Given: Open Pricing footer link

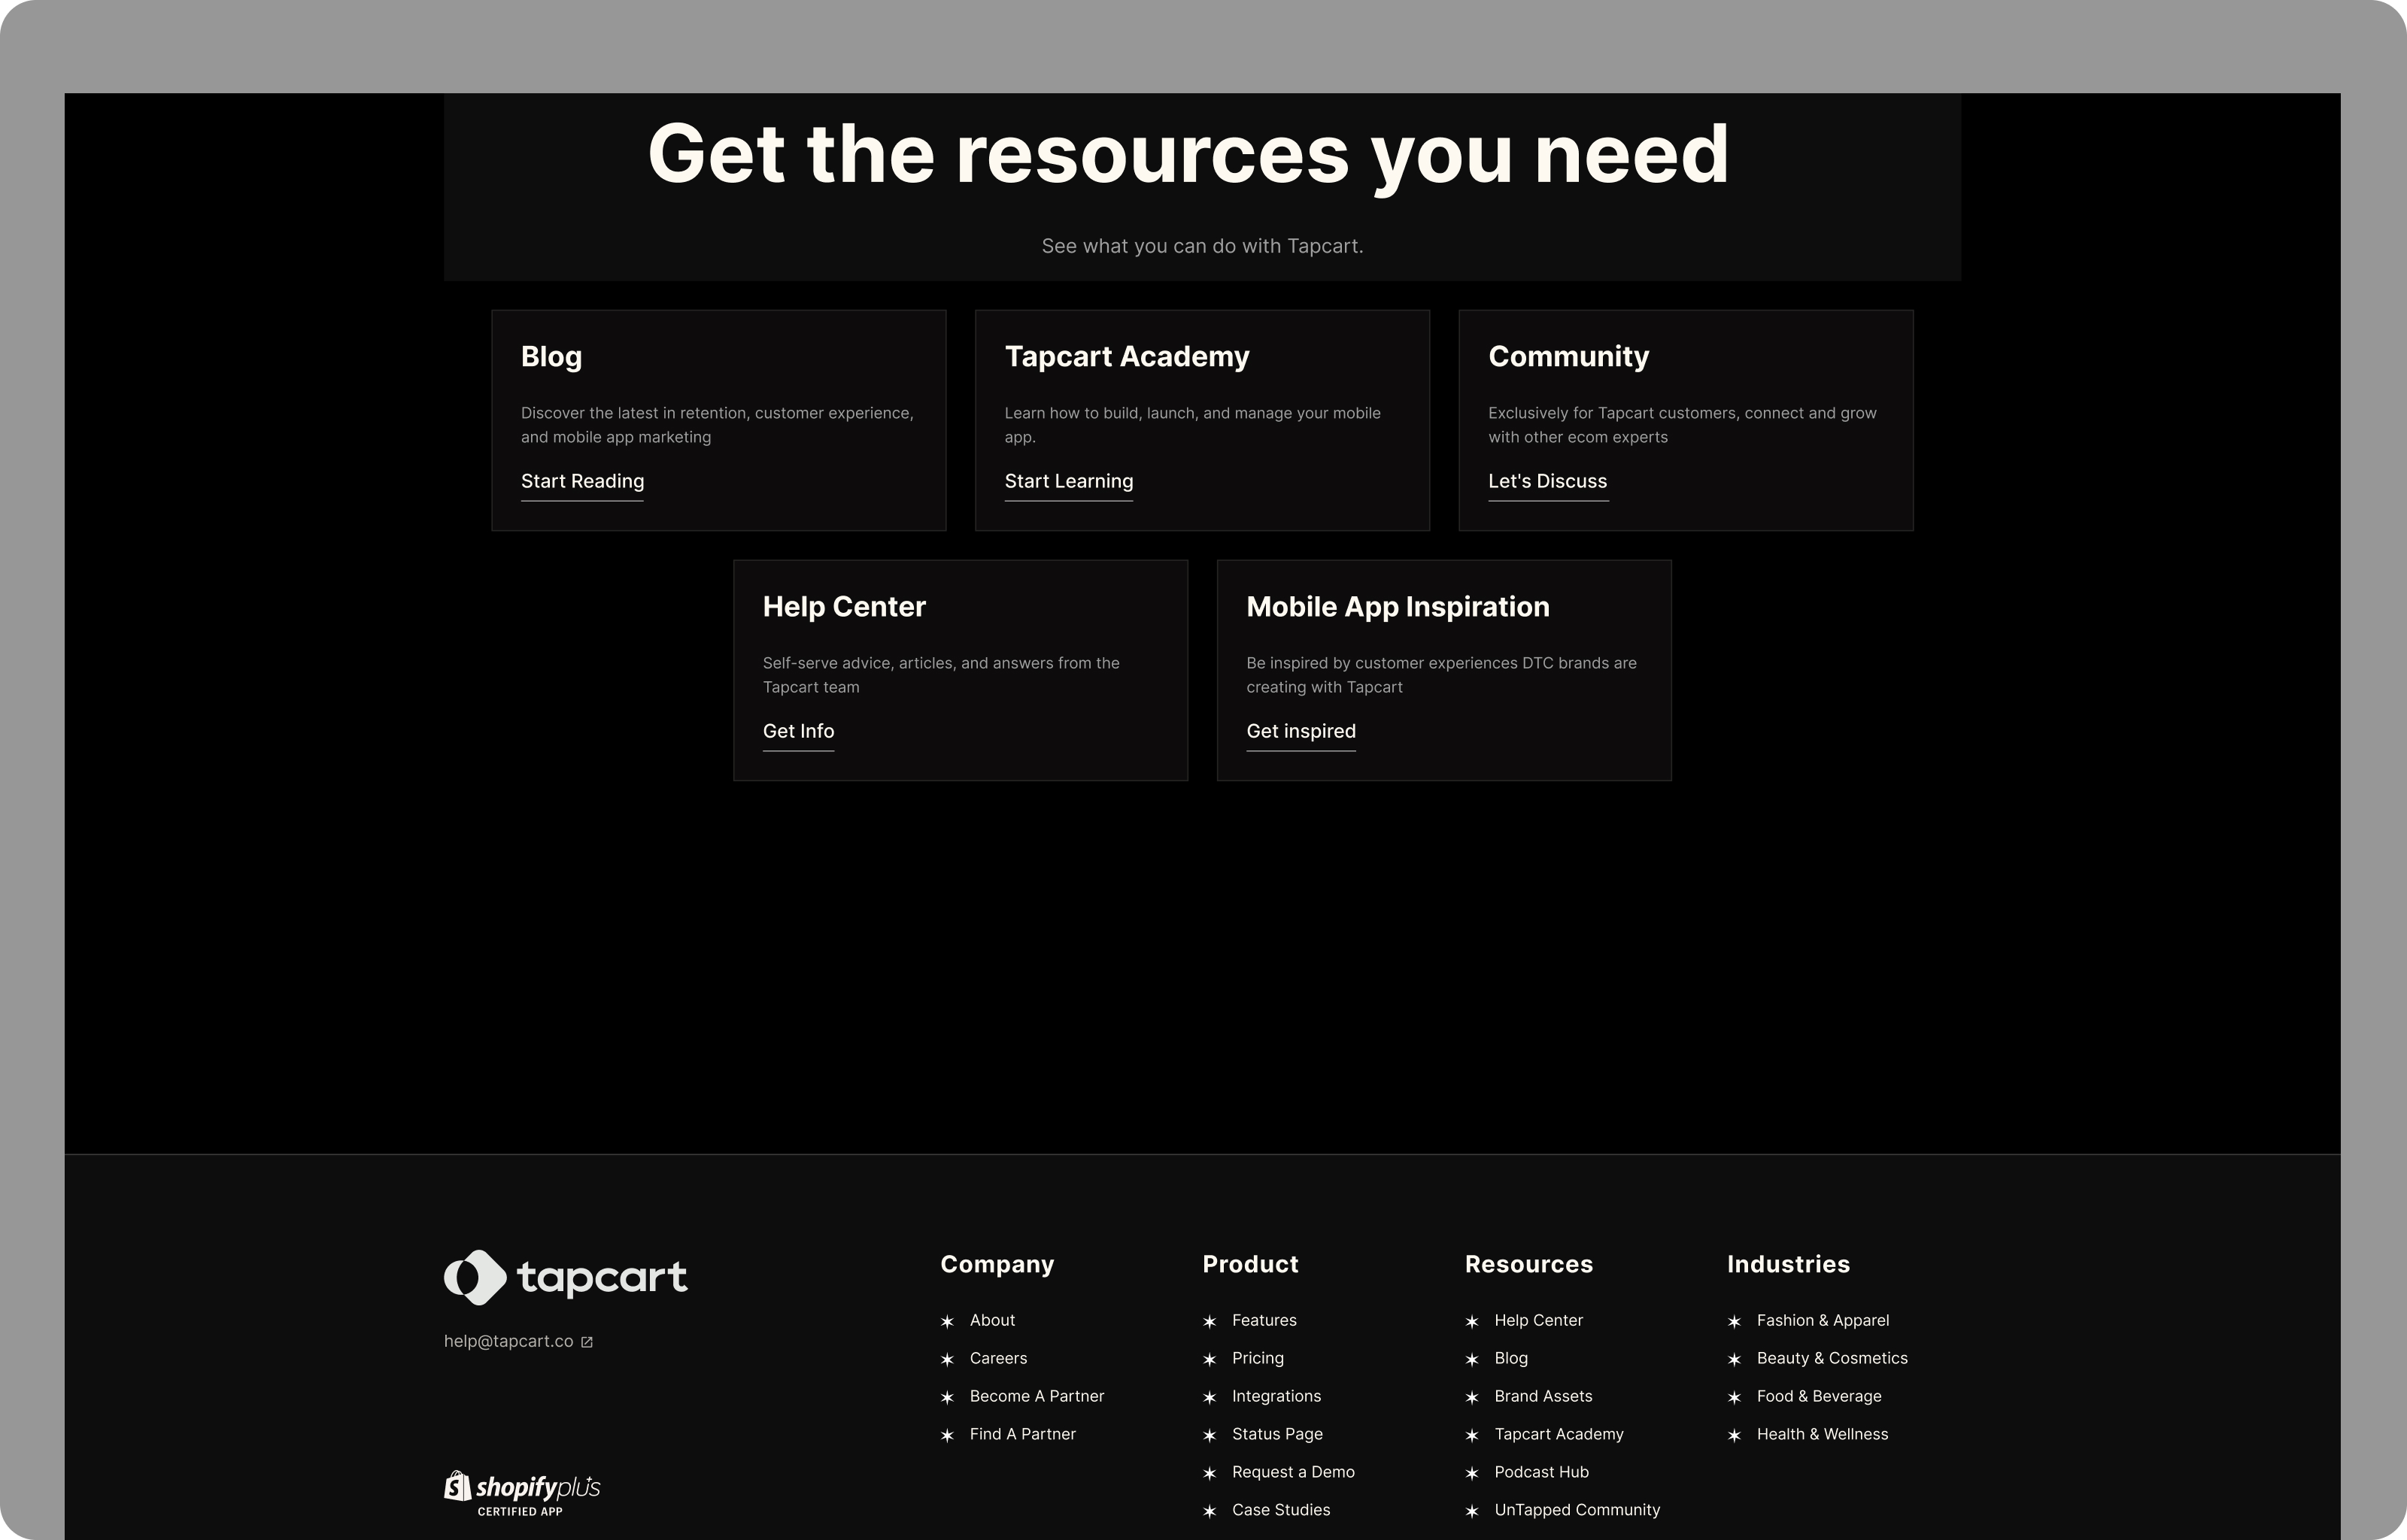Looking at the screenshot, I should (x=1257, y=1358).
